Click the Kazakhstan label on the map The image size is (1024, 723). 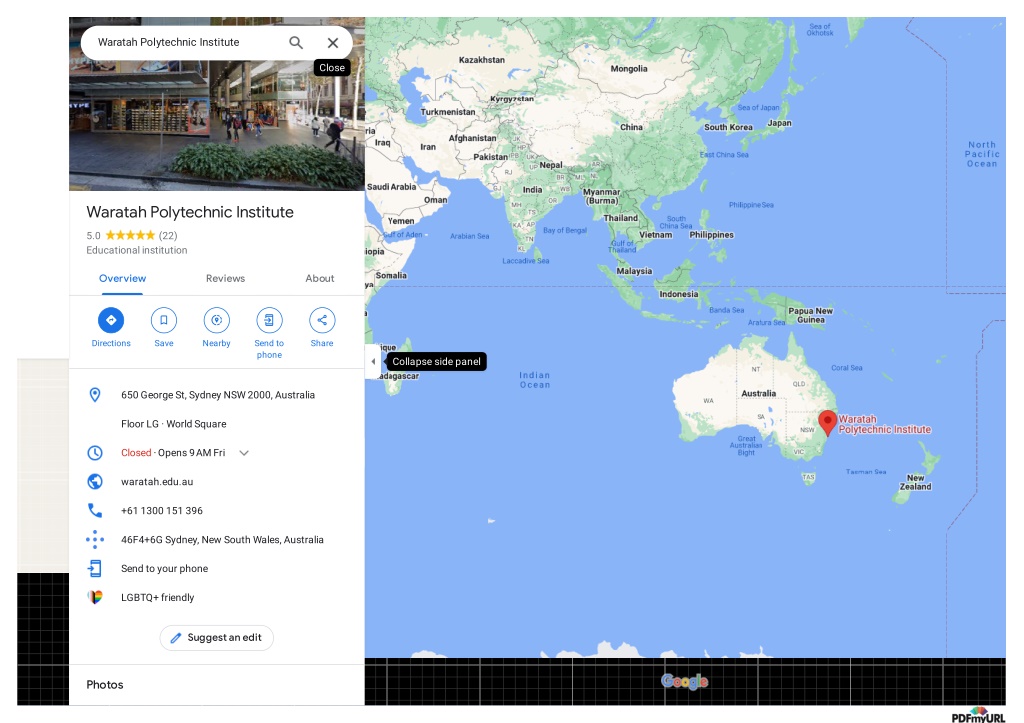tap(481, 59)
